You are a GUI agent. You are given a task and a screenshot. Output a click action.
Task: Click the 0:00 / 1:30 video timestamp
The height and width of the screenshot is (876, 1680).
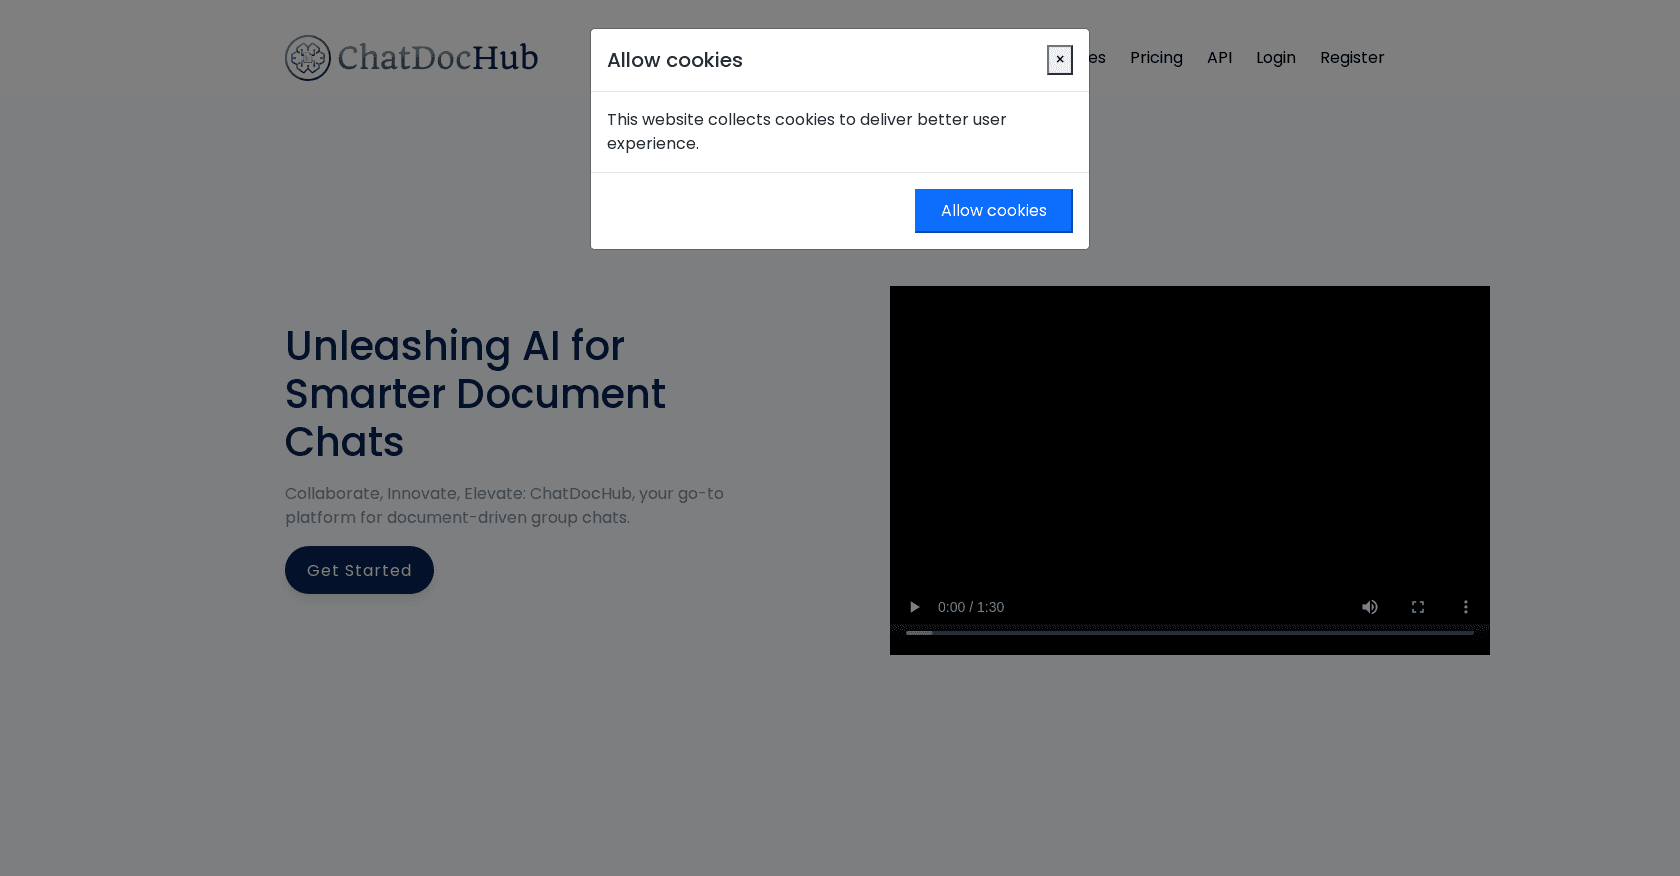[970, 607]
